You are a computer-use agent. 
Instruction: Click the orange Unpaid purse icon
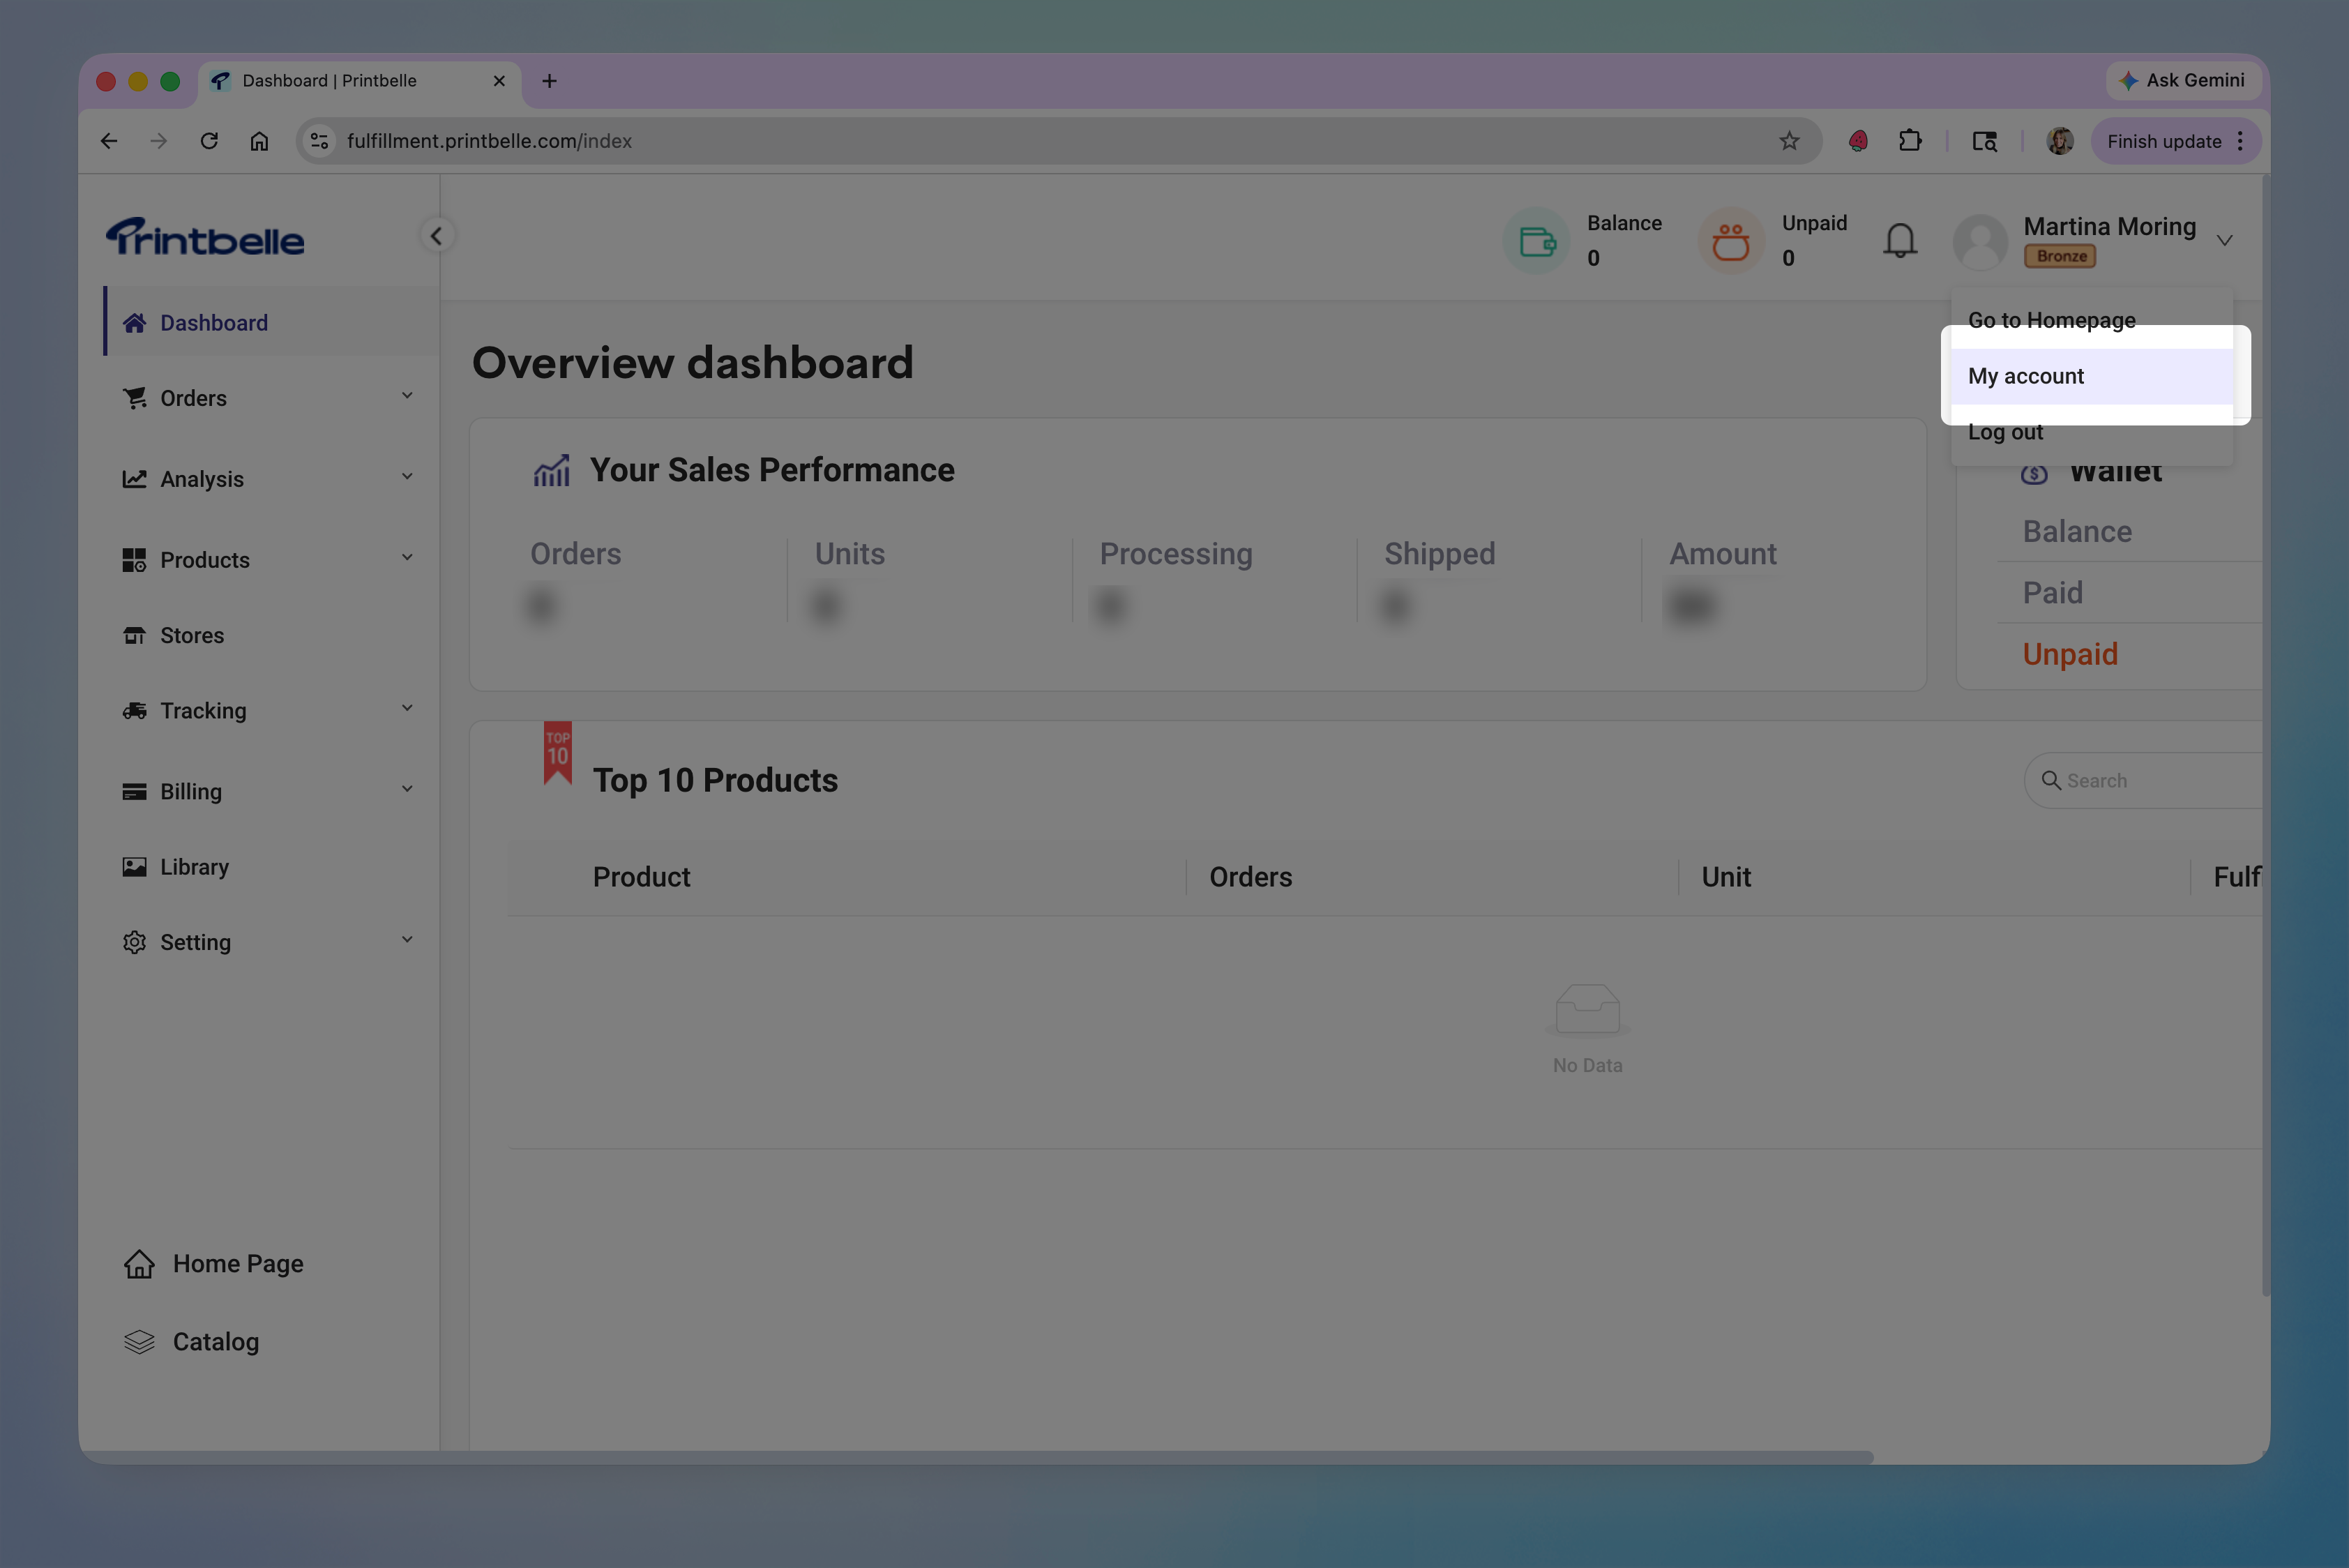[1730, 240]
